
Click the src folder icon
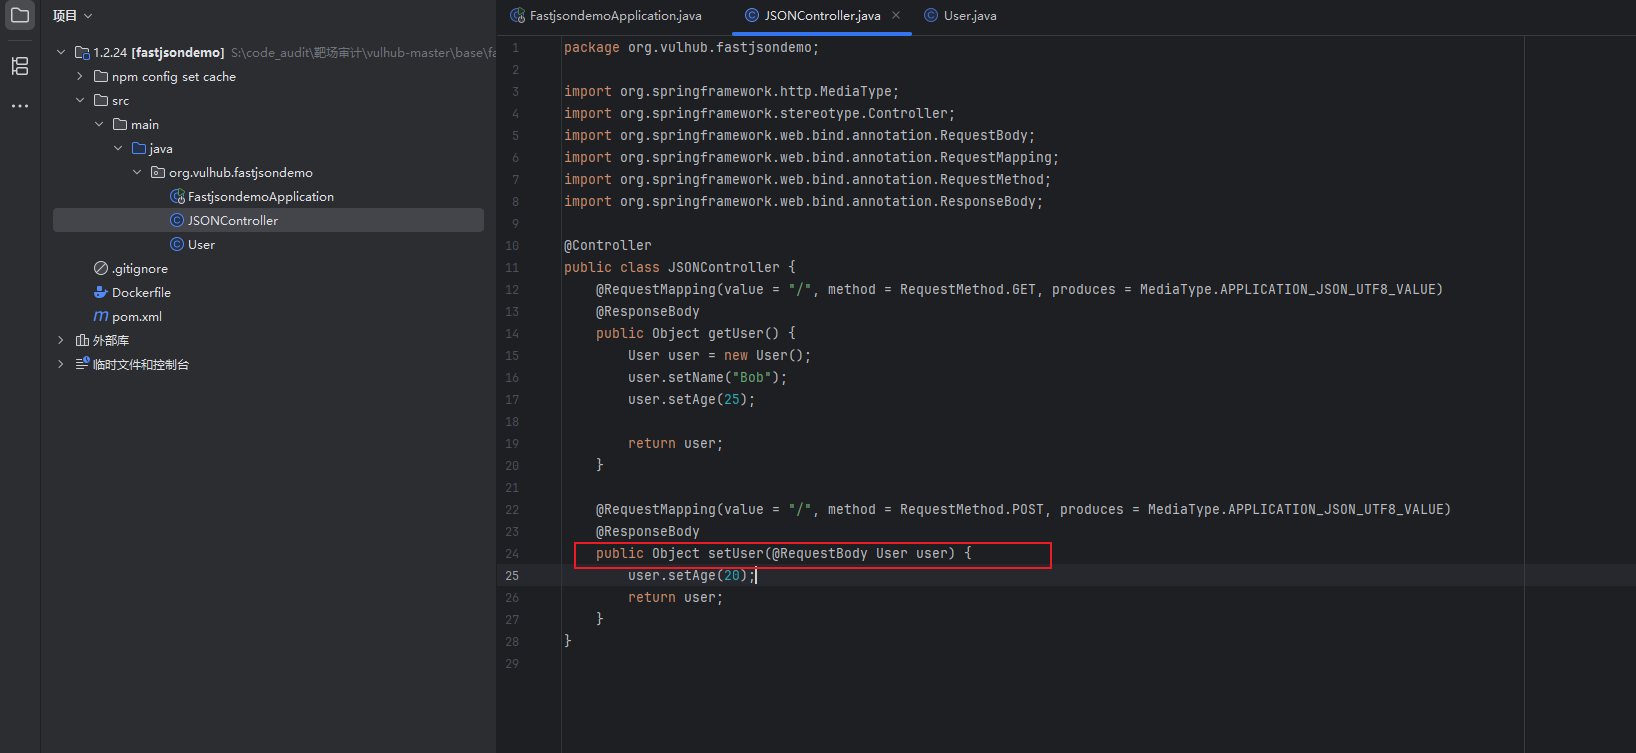[x=101, y=100]
